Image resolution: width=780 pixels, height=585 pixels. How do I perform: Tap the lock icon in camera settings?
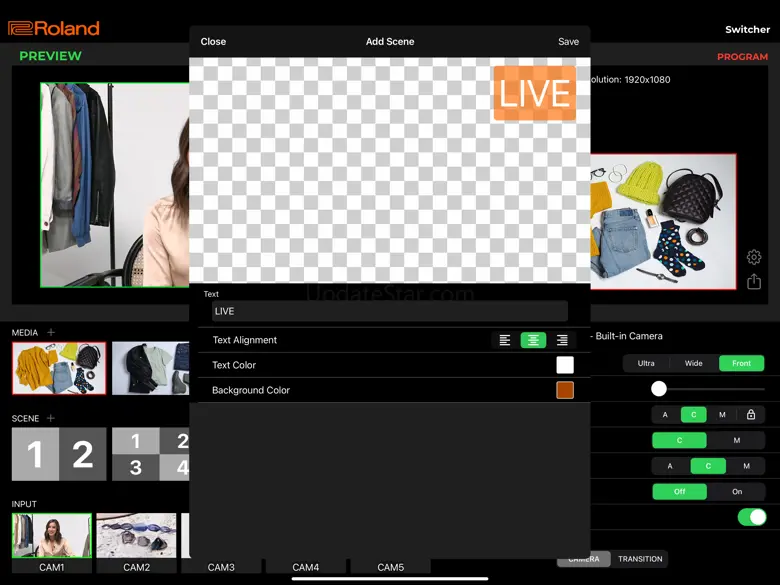tap(751, 414)
